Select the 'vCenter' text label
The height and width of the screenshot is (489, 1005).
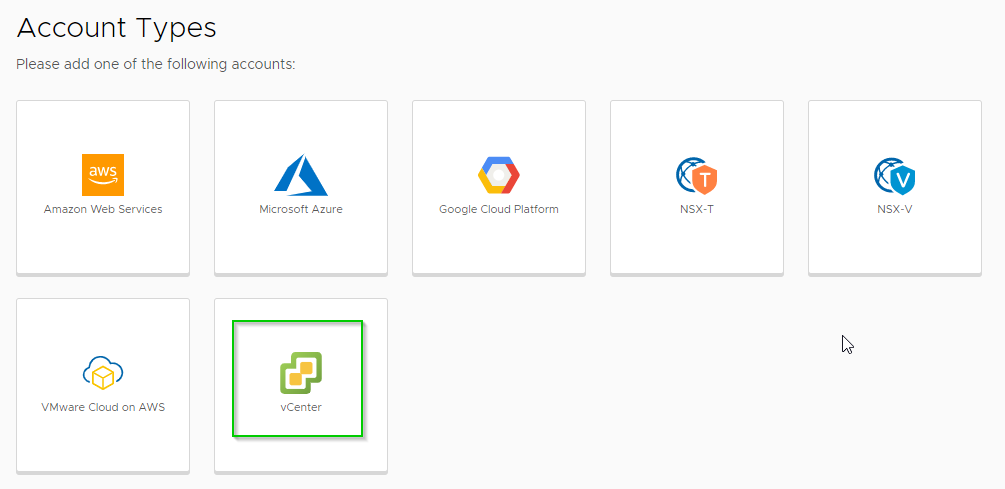(x=300, y=408)
